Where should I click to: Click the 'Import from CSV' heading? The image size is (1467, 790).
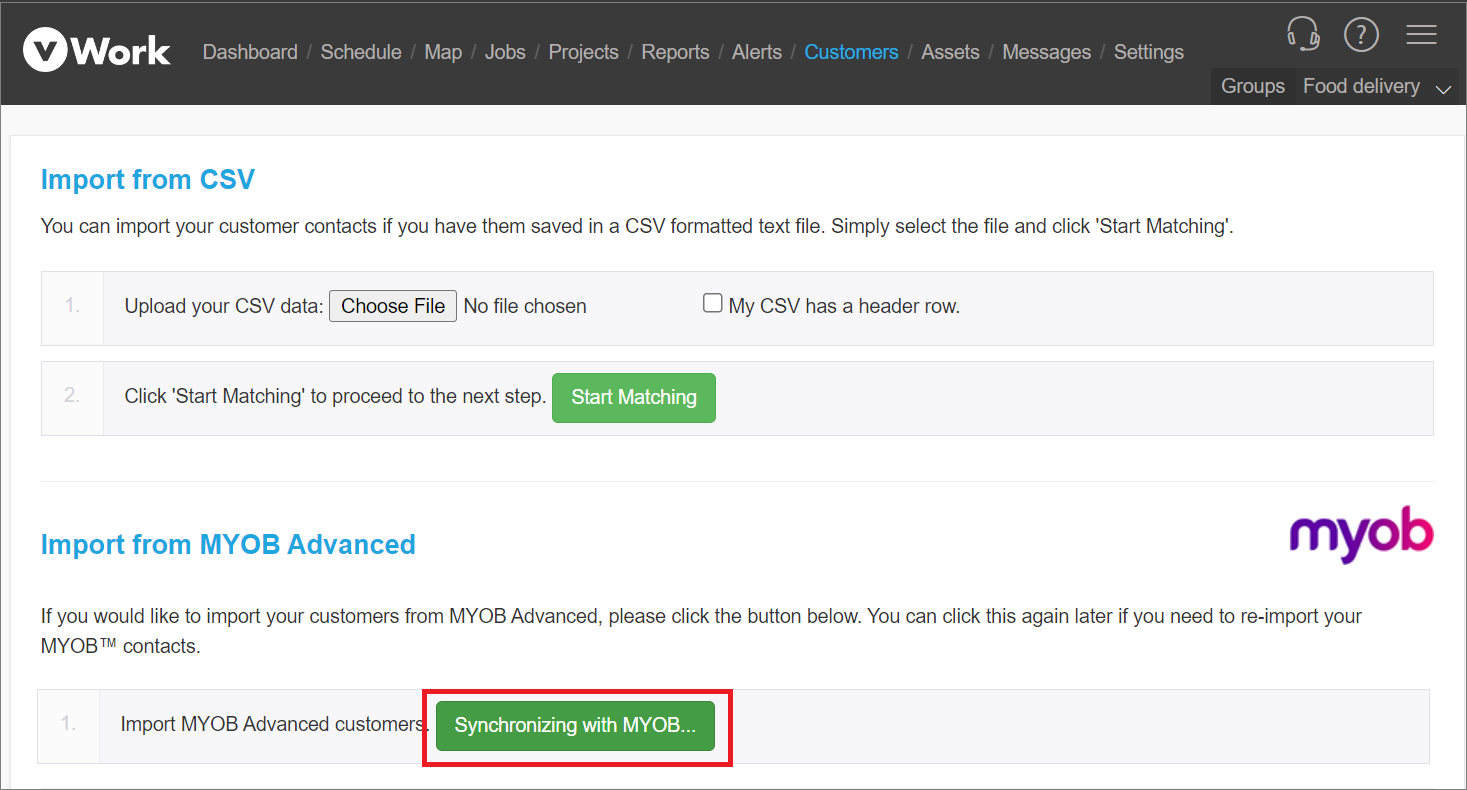[148, 180]
